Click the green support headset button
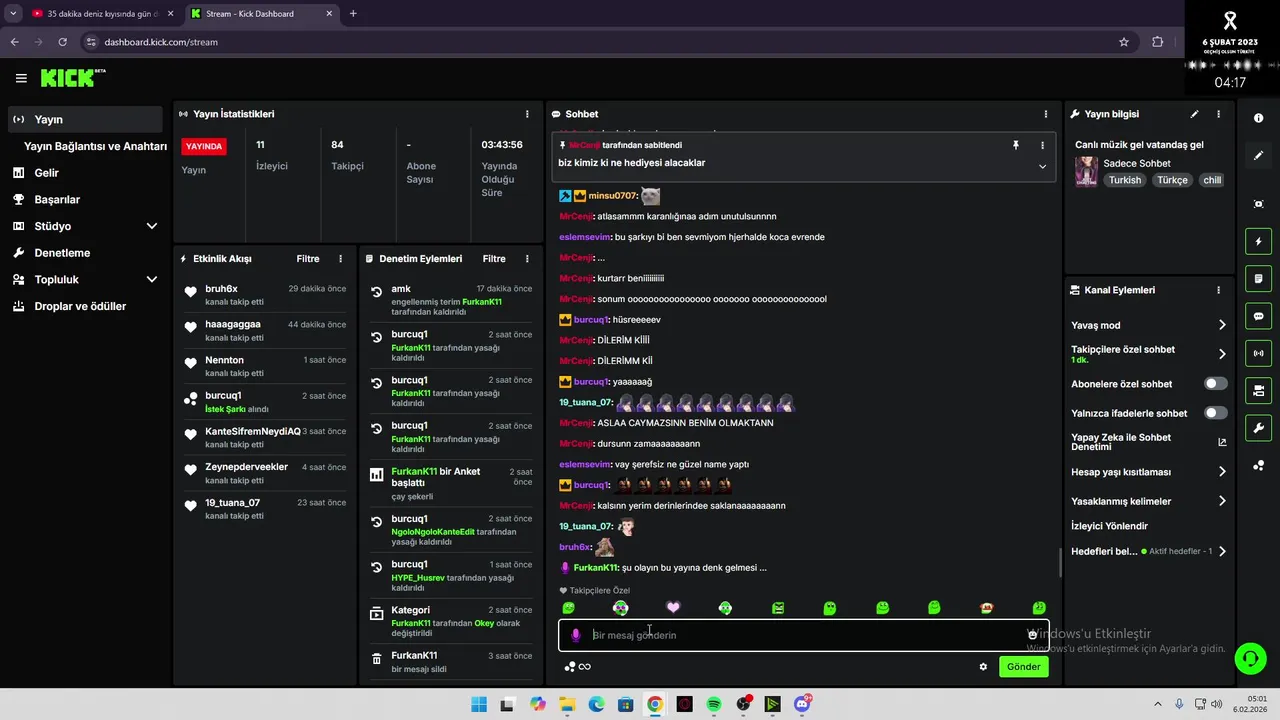Viewport: 1280px width, 720px height. coord(1250,658)
